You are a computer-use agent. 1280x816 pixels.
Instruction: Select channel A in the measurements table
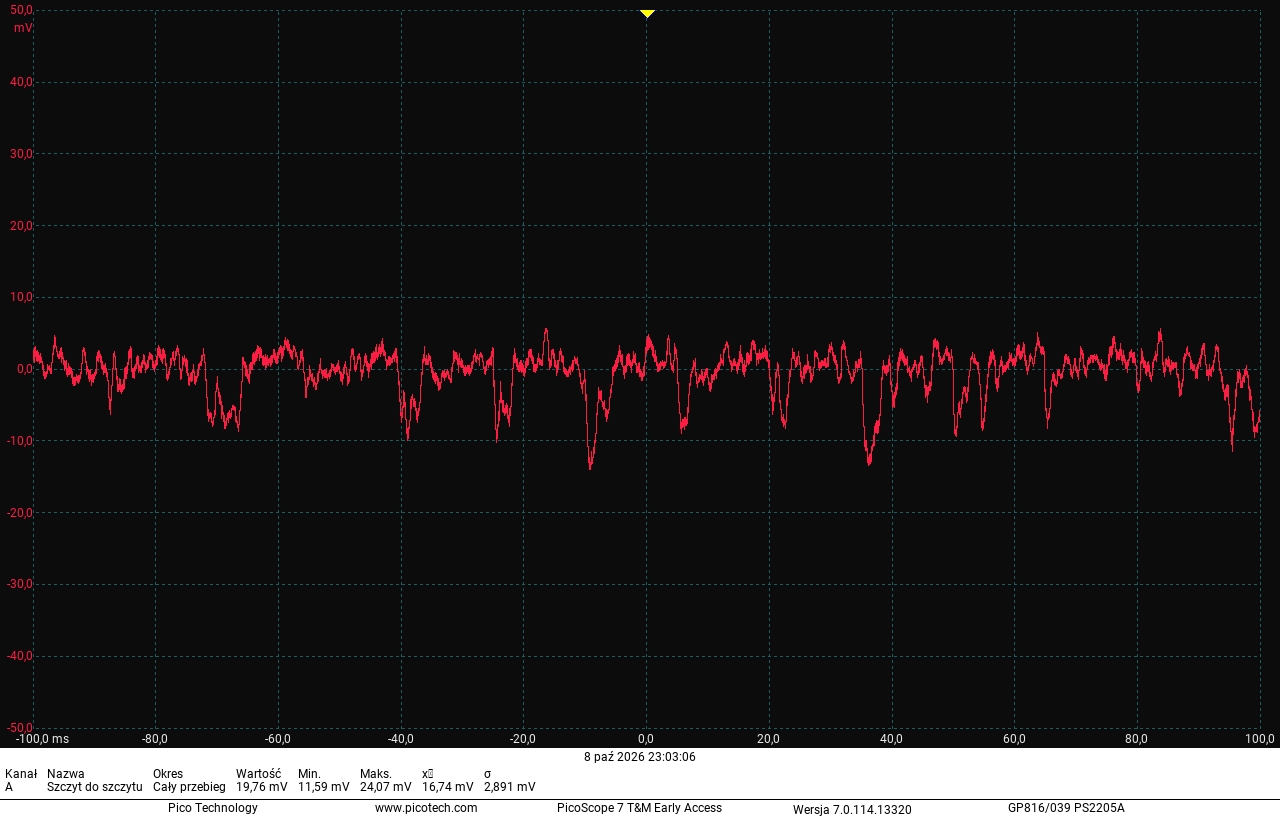[x=9, y=787]
